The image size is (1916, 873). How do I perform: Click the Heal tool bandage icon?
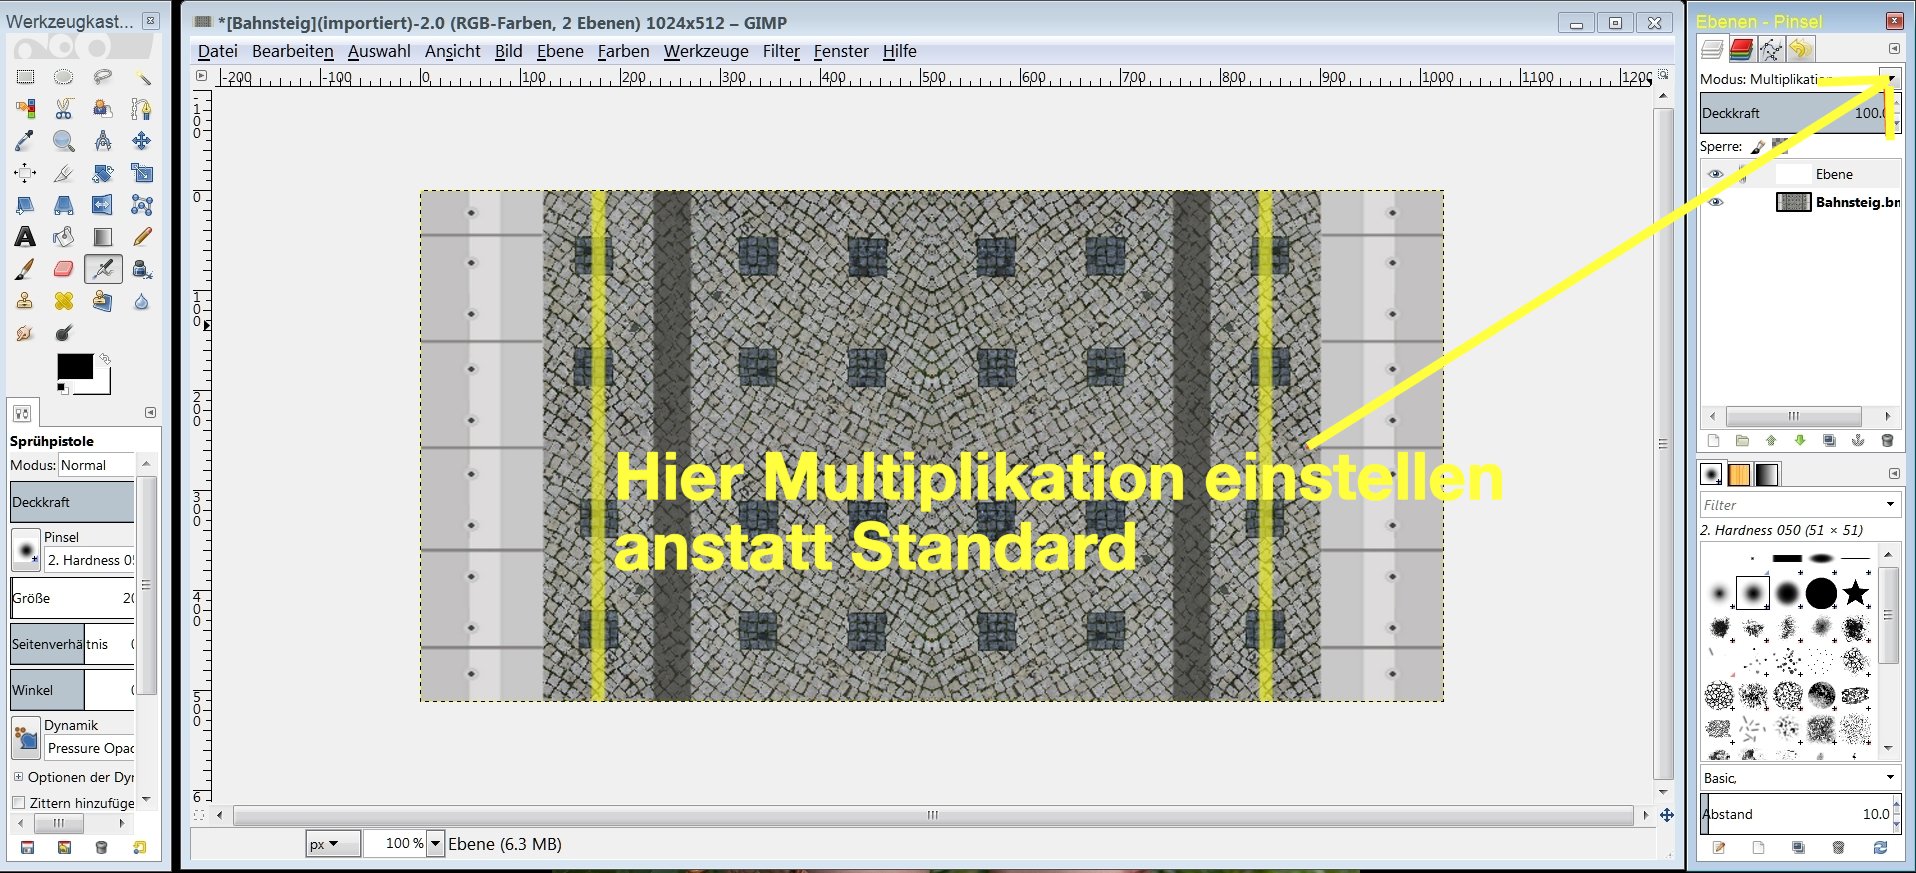tap(63, 301)
